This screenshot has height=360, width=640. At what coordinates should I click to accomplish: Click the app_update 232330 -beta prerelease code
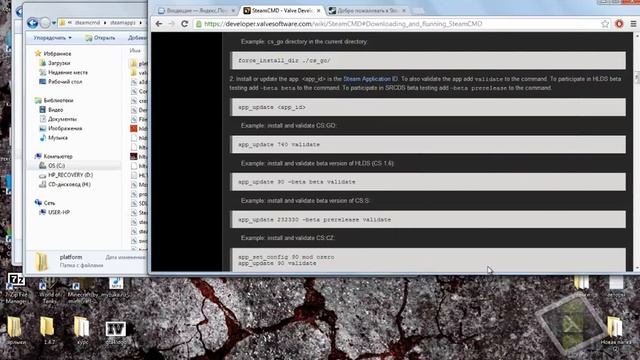[x=315, y=220]
